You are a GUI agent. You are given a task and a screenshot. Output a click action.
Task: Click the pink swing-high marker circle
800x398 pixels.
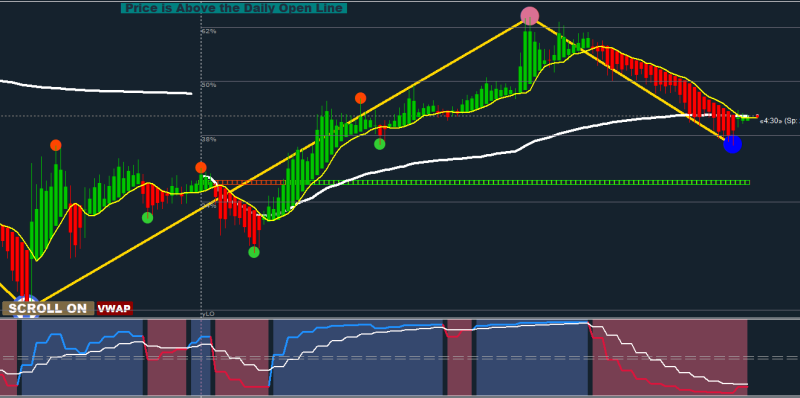530,16
